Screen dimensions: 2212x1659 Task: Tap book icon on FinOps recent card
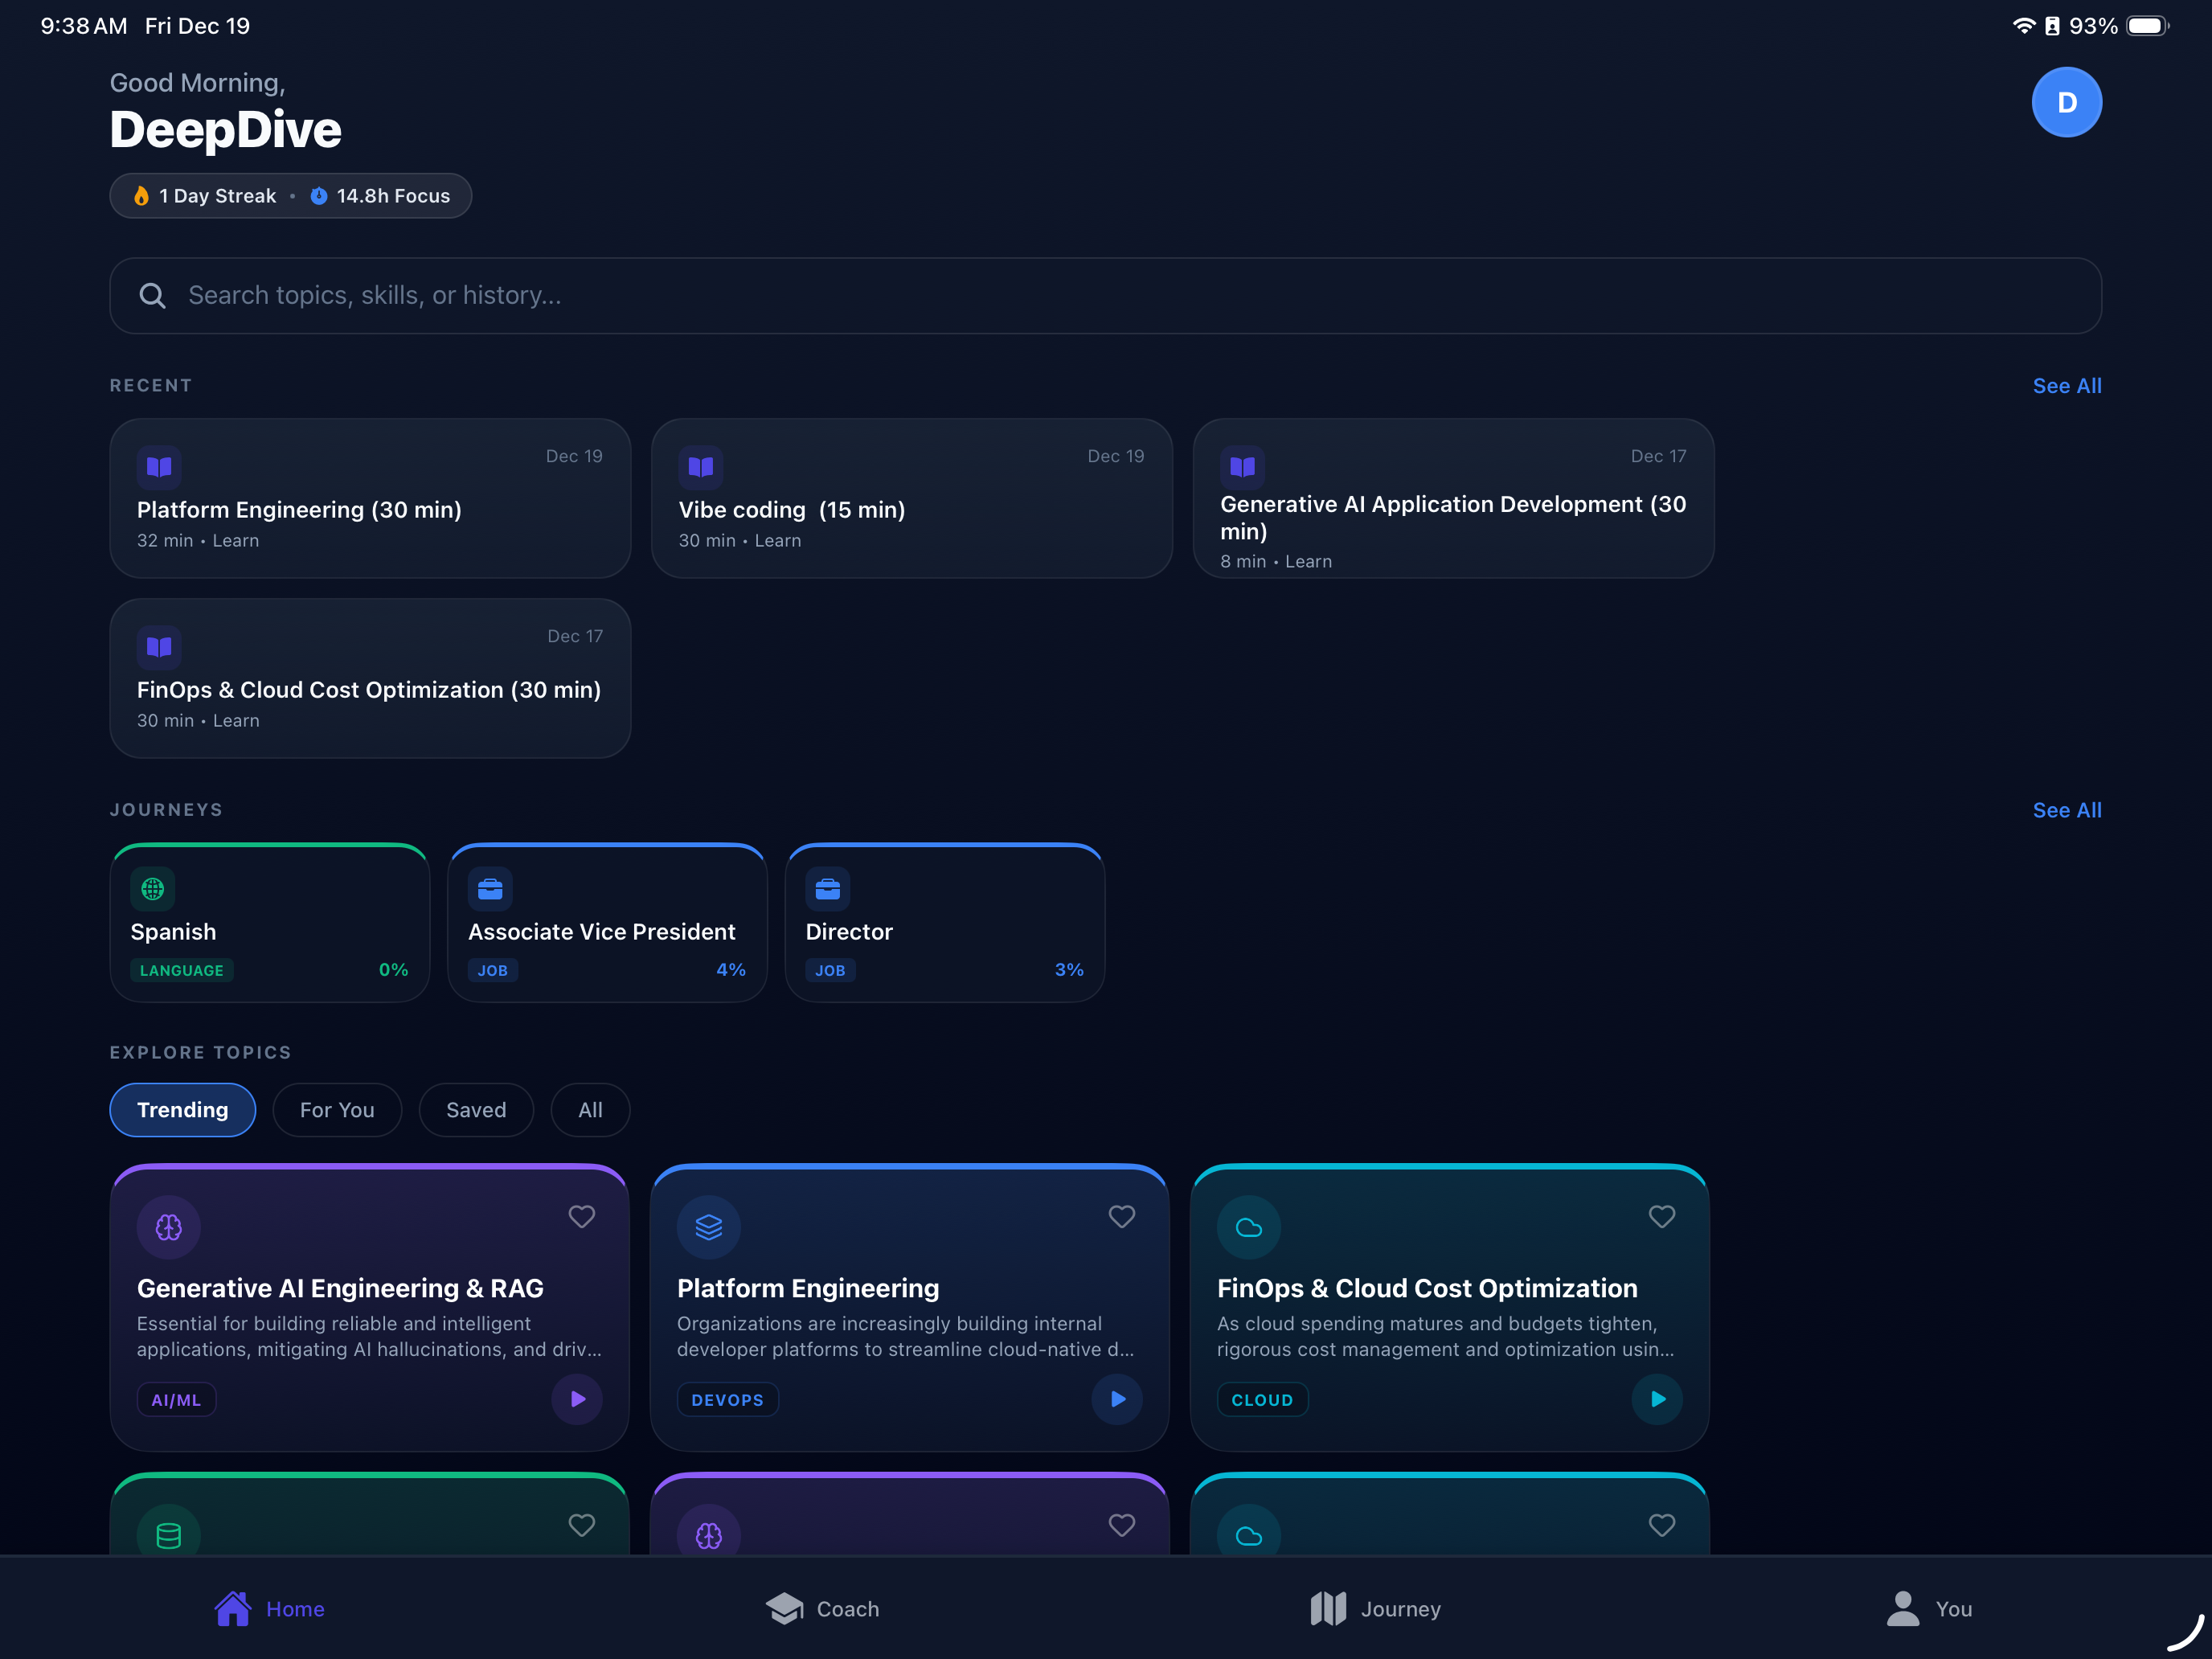(x=159, y=647)
